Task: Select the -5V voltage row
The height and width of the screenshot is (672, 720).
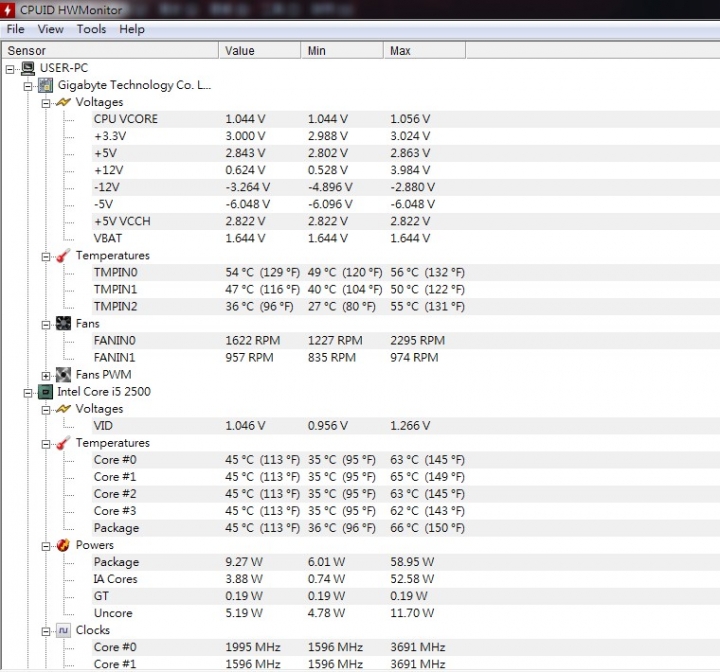Action: coord(405,204)
